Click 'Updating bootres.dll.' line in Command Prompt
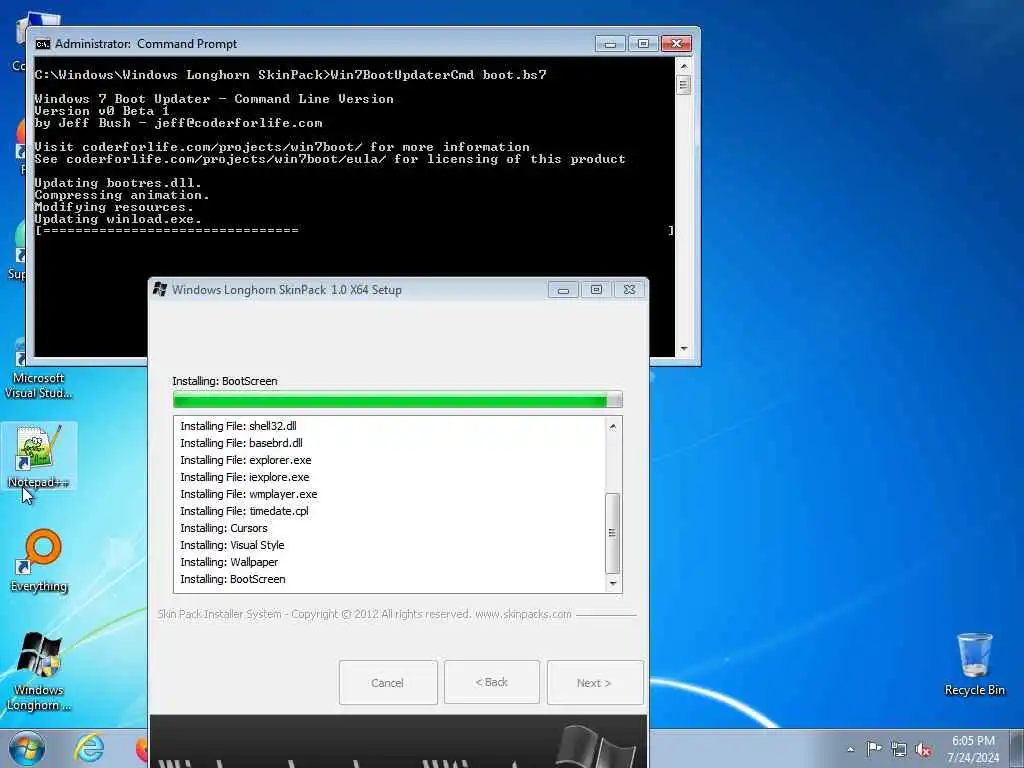The height and width of the screenshot is (768, 1024). 118,183
